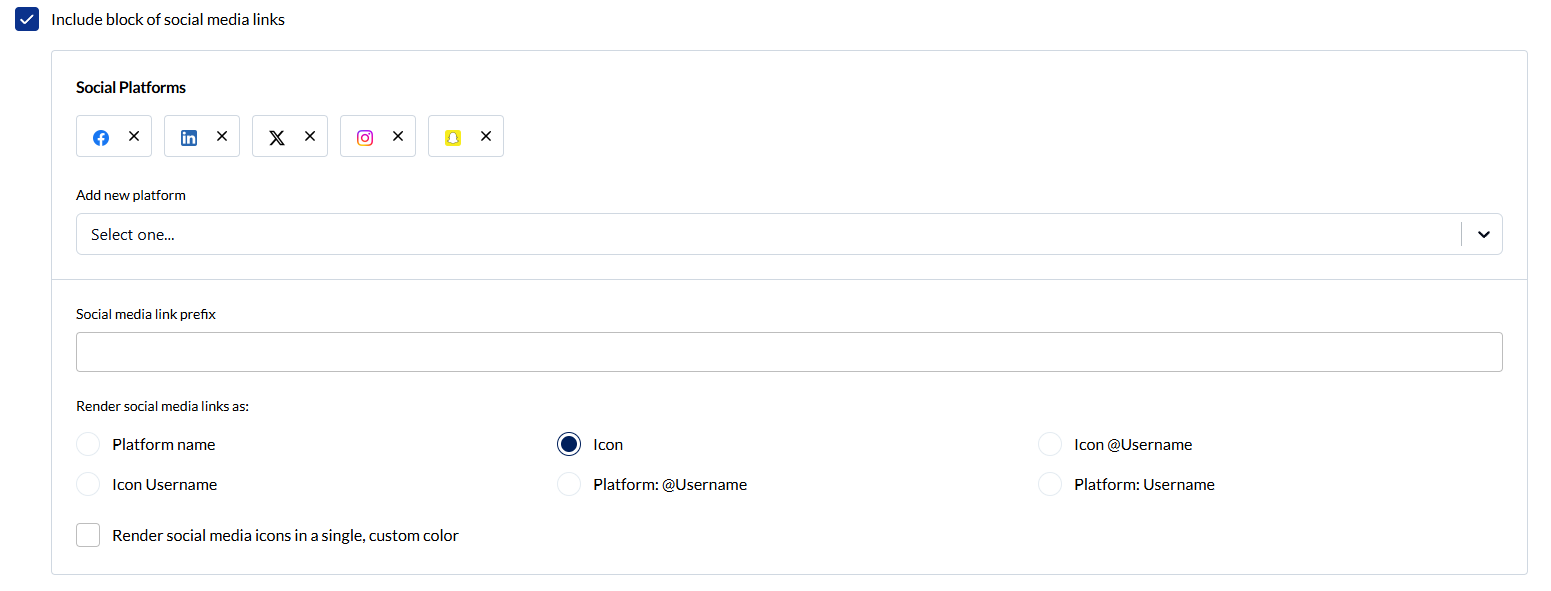Image resolution: width=1551 pixels, height=591 pixels.
Task: Click the Social media link prefix field
Action: tap(789, 352)
